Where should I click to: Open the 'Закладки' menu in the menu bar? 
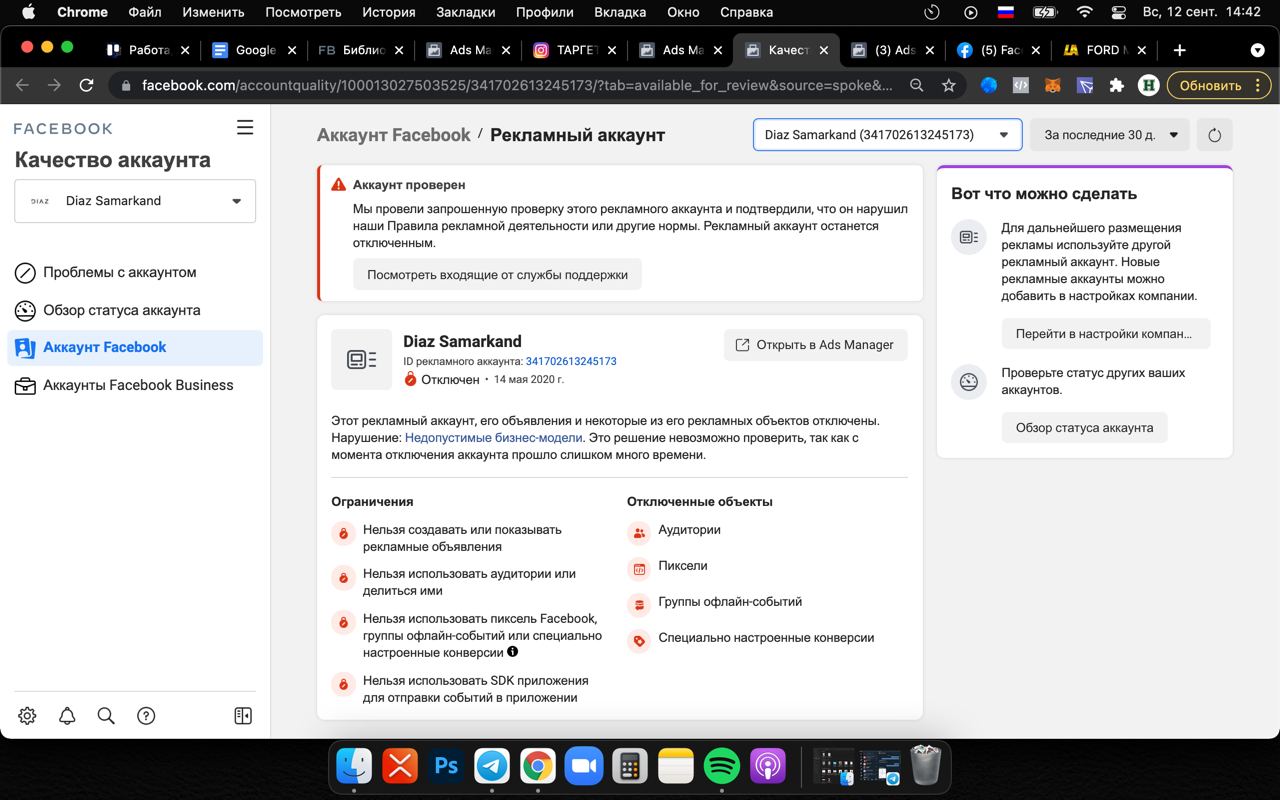pyautogui.click(x=465, y=12)
